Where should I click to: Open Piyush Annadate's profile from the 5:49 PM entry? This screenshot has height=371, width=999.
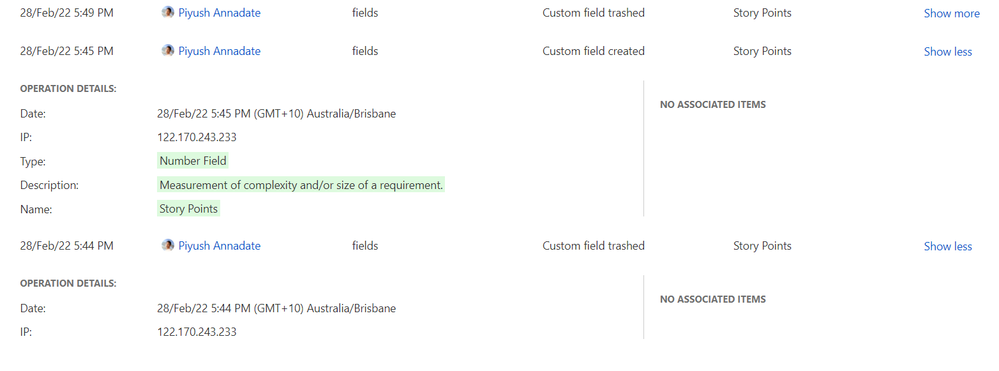point(219,13)
